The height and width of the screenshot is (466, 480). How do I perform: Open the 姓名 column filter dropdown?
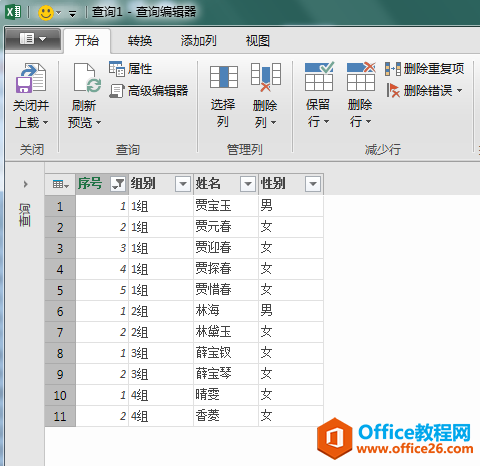coord(248,184)
